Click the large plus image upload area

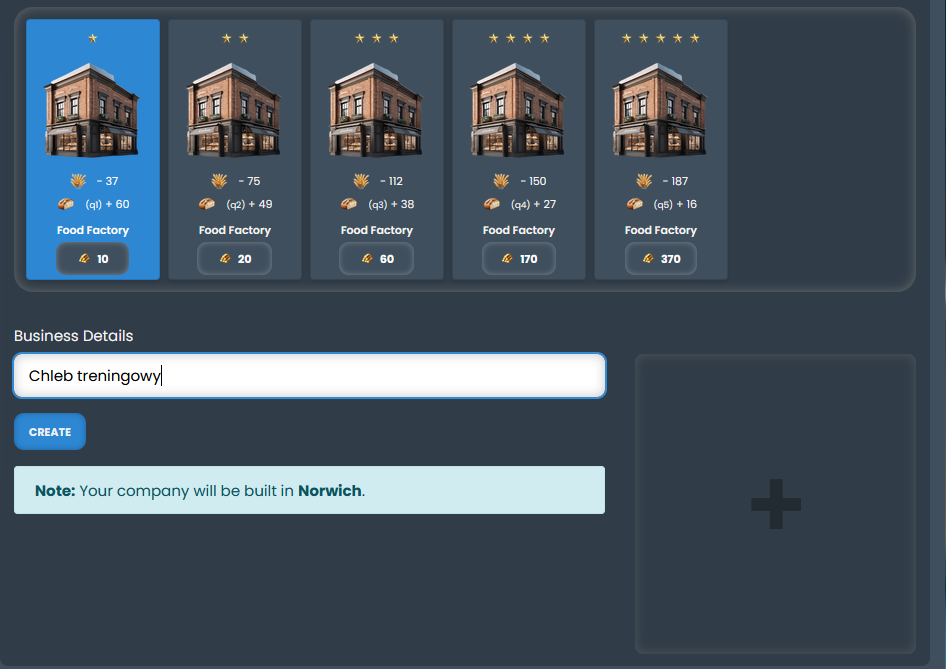(x=775, y=504)
